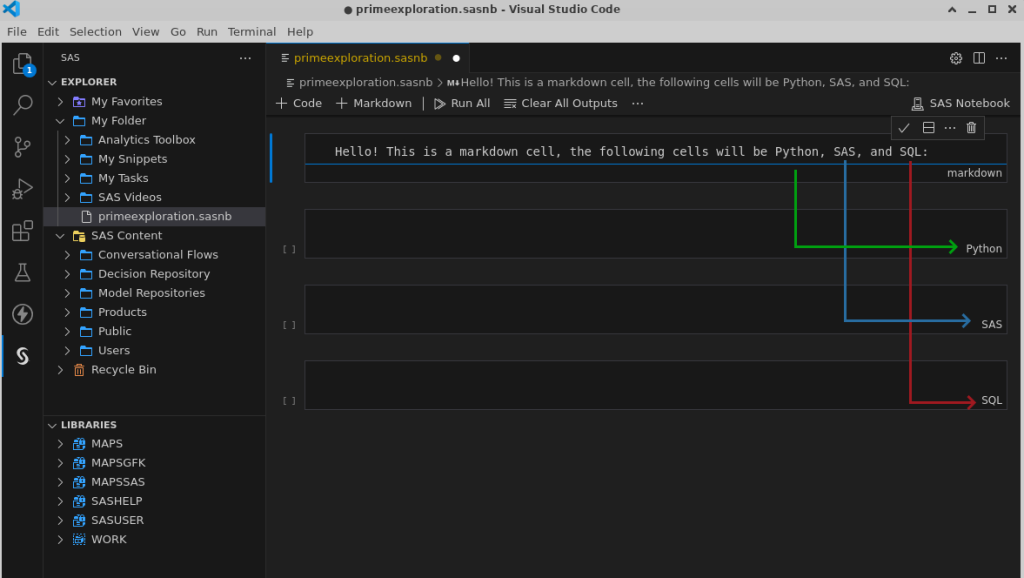Screen dimensions: 1024x578
Task: Clear All Outputs in notebook
Action: coord(560,103)
